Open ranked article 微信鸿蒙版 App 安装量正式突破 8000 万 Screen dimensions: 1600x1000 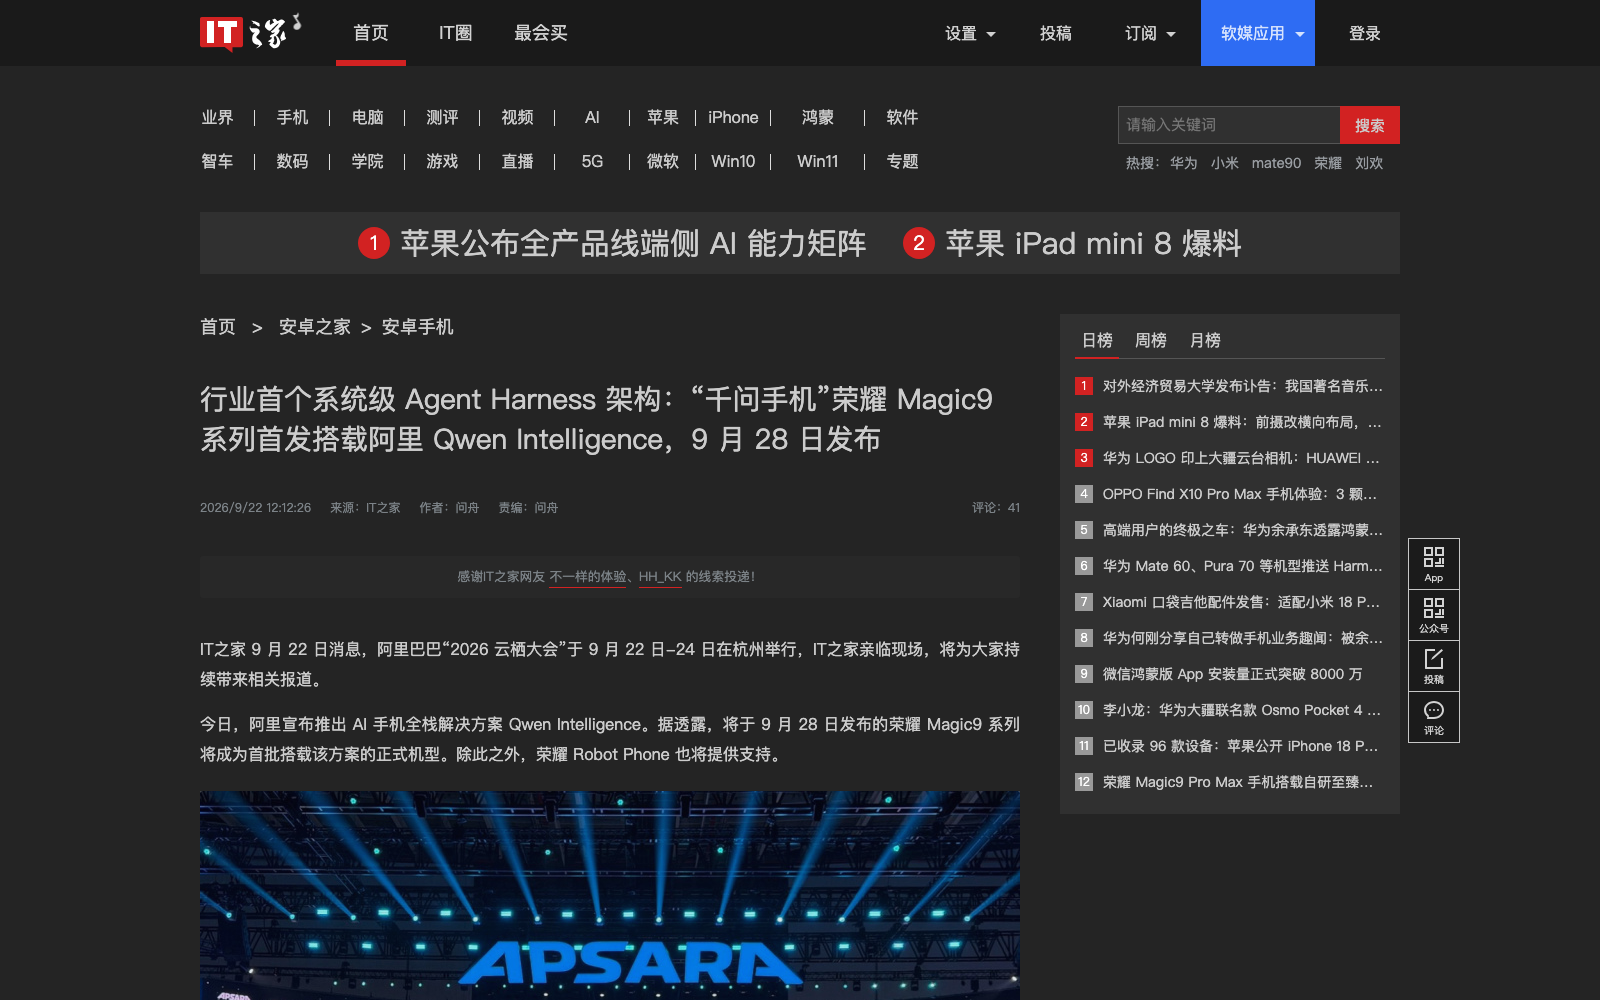(1232, 674)
